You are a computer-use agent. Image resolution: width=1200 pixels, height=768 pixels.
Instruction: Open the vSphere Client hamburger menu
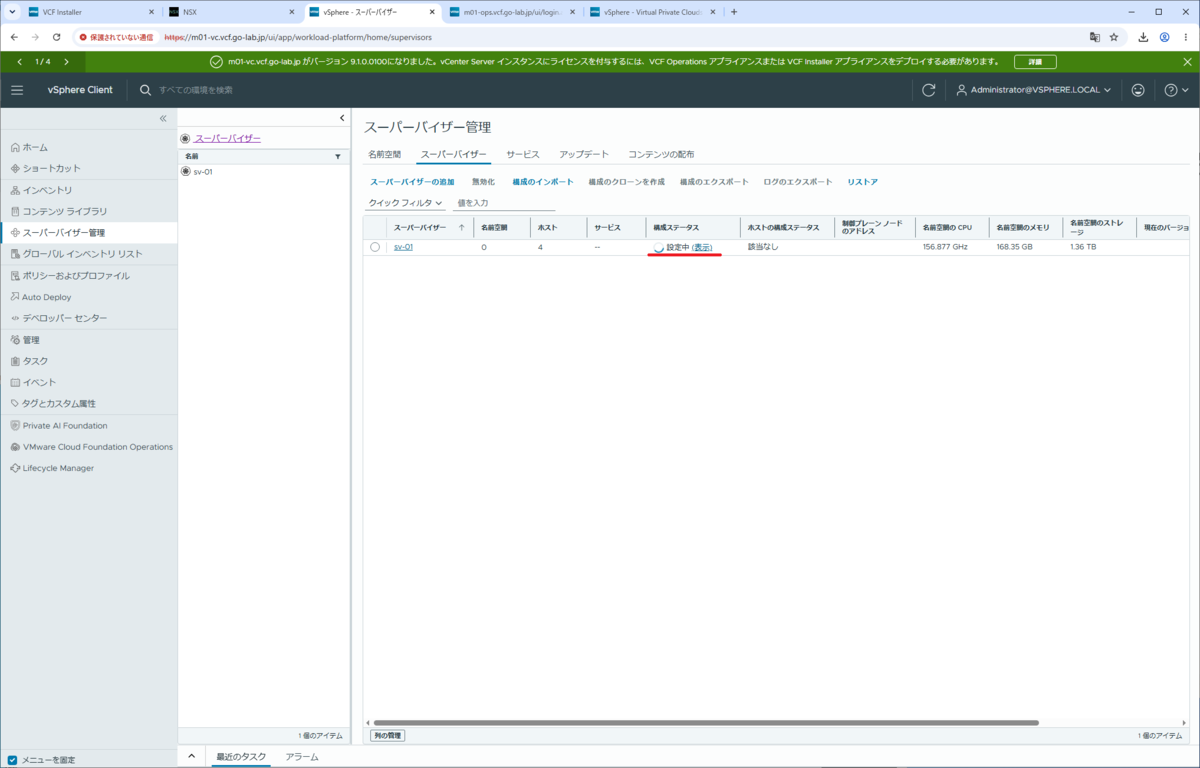pyautogui.click(x=17, y=90)
